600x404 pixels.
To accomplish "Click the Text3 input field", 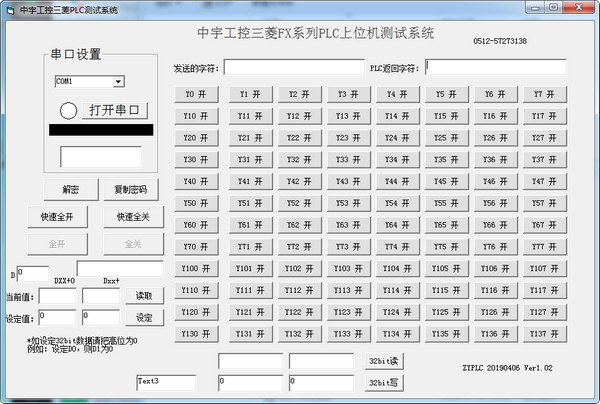I will [x=166, y=383].
